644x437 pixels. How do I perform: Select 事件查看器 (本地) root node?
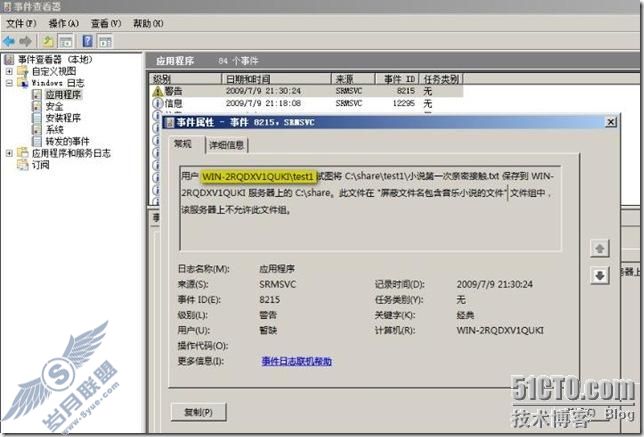(55, 60)
